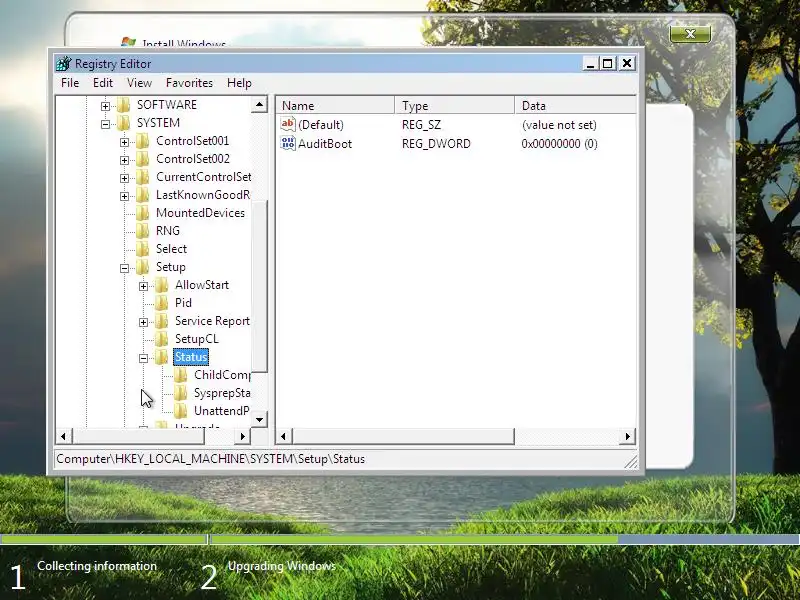Click the AuditBoot DWORD value icon
Image resolution: width=800 pixels, height=600 pixels.
pos(288,143)
